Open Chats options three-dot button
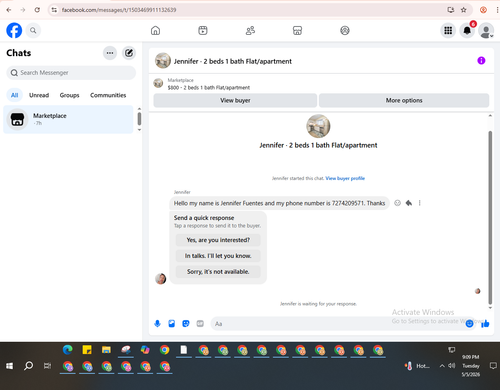The width and height of the screenshot is (500, 390). 110,53
